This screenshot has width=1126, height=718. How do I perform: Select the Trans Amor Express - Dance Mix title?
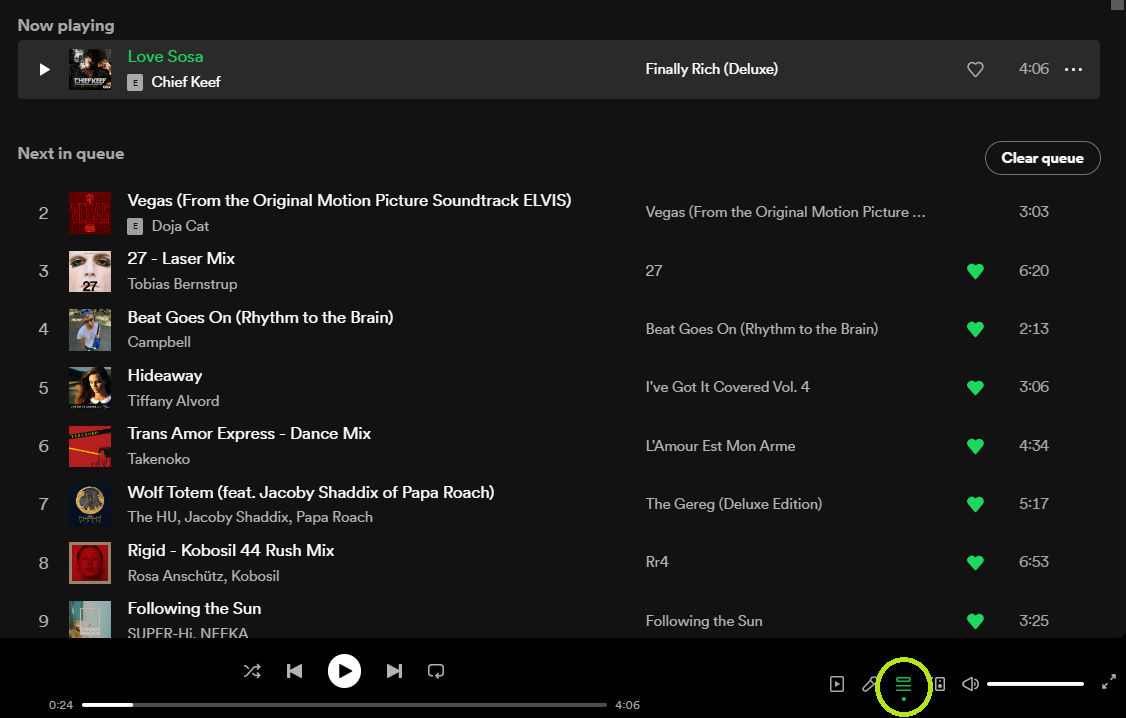coord(249,434)
